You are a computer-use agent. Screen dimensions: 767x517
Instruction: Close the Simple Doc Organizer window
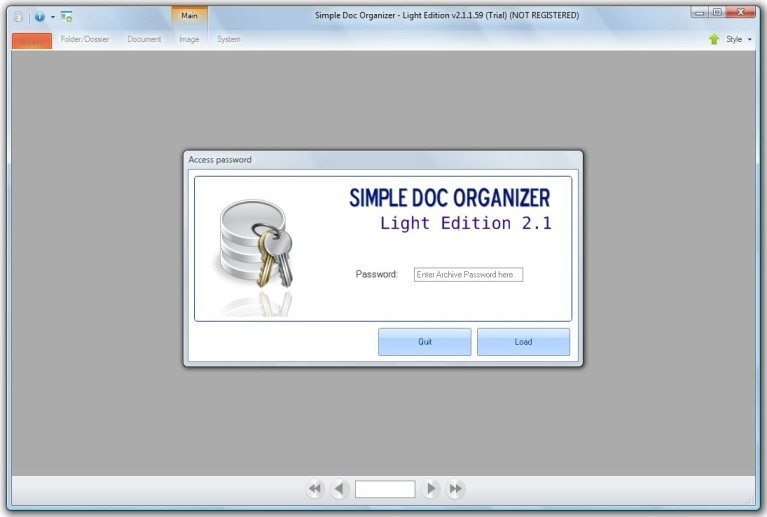[741, 12]
